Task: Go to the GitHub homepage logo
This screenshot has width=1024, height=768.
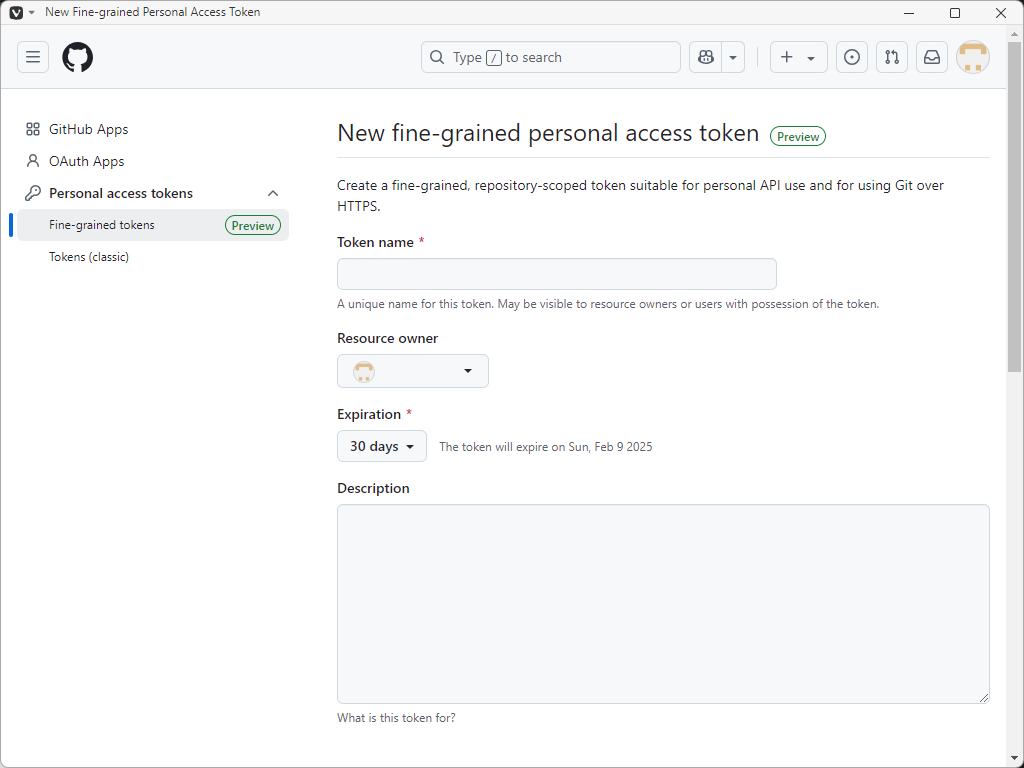Action: [x=77, y=57]
